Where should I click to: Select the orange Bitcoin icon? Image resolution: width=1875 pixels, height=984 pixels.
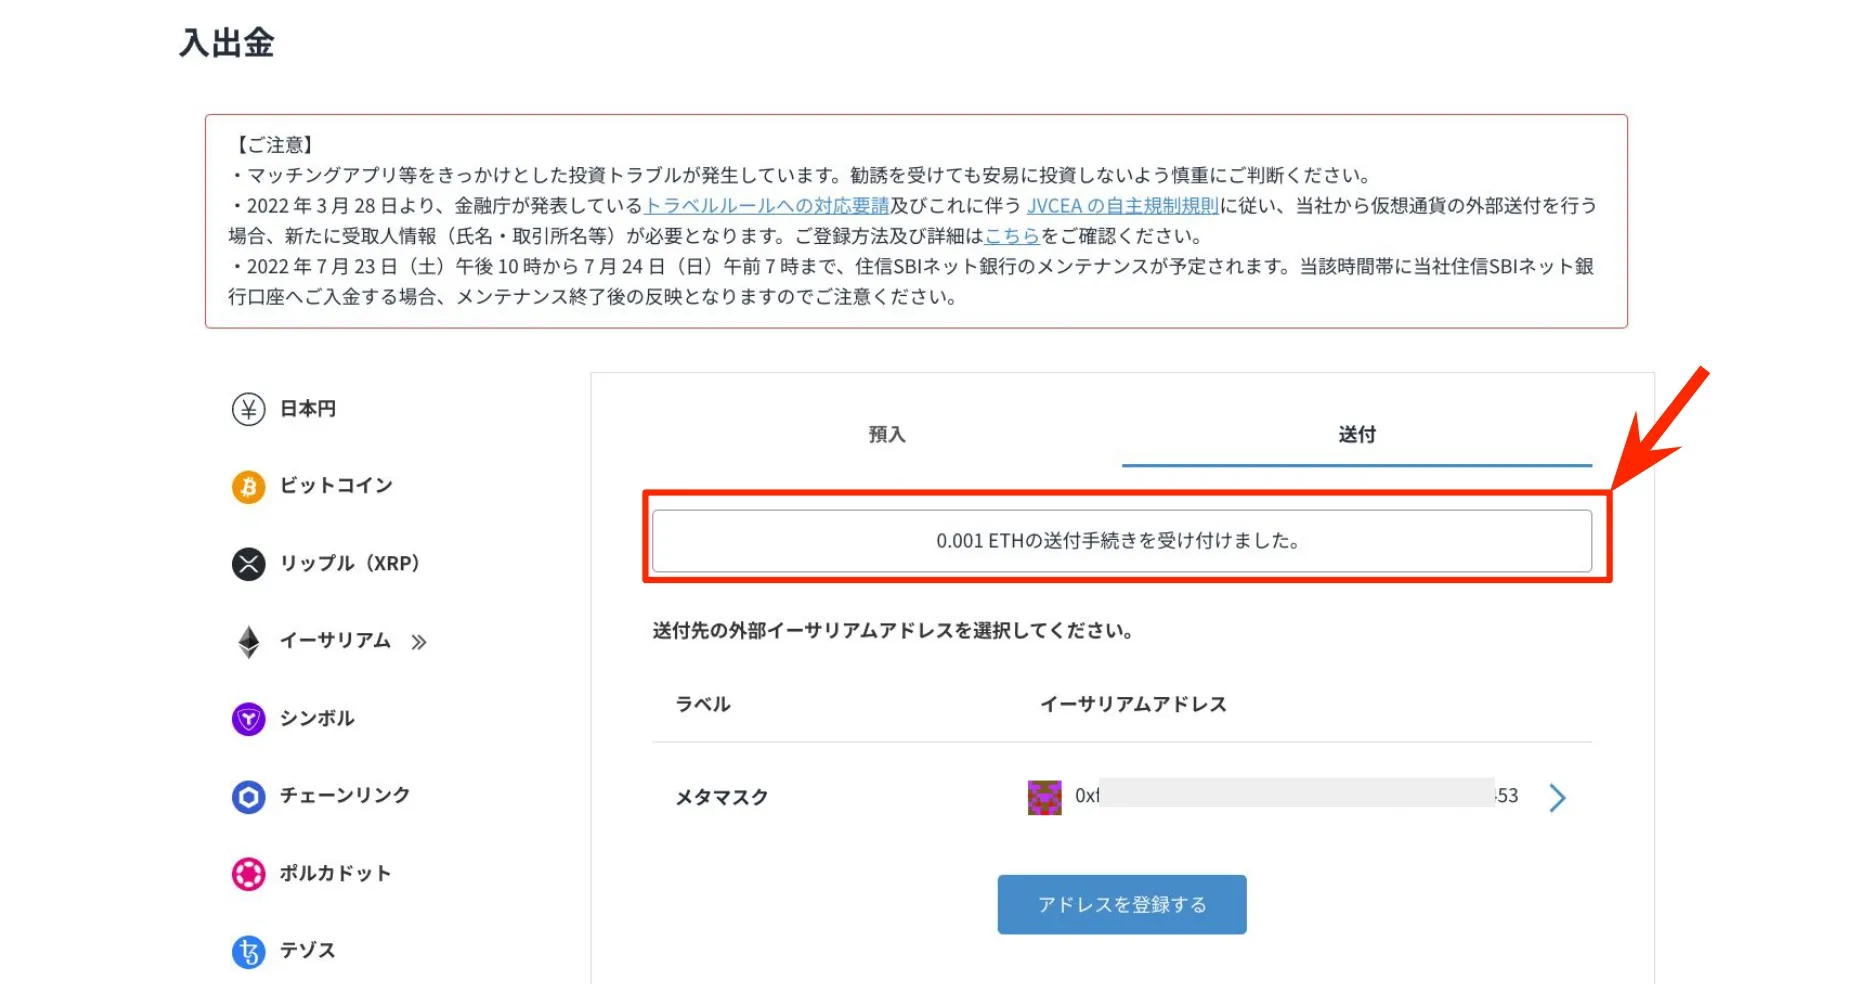point(248,487)
